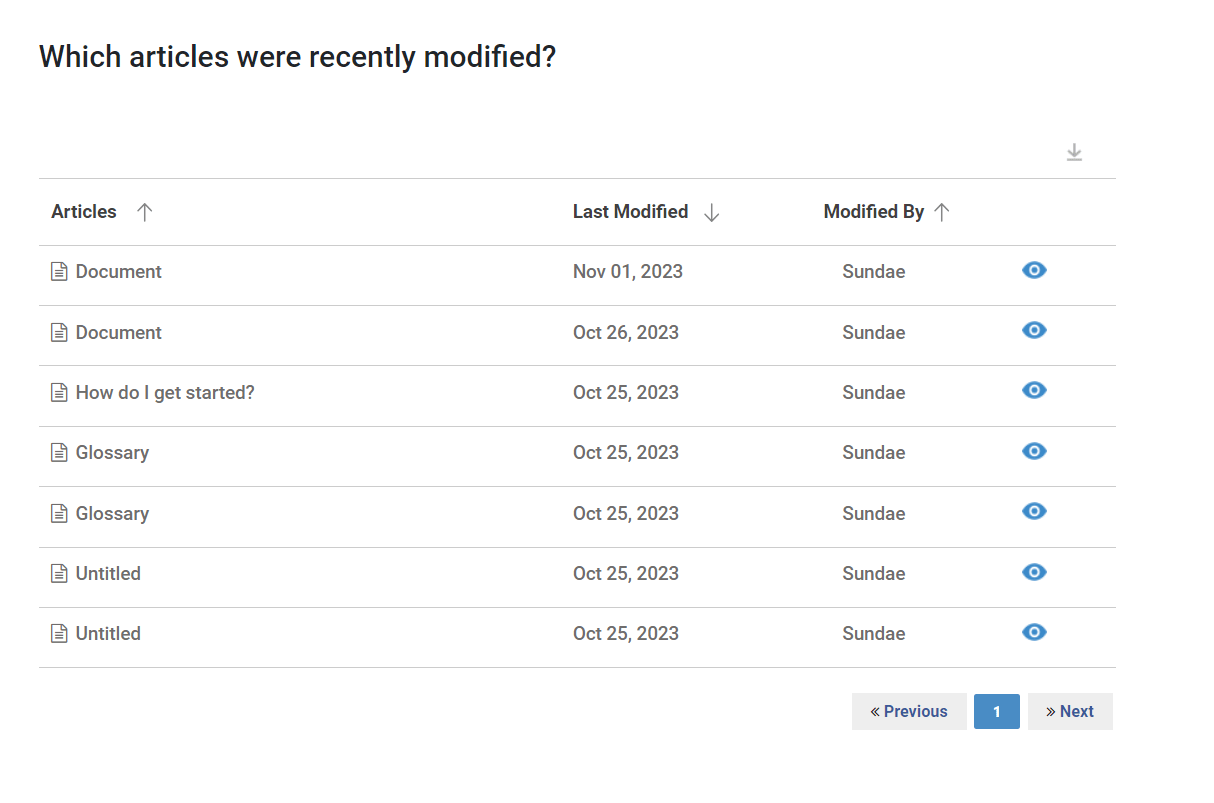The image size is (1214, 803).
Task: Click the Last Modified column header label
Action: click(630, 212)
